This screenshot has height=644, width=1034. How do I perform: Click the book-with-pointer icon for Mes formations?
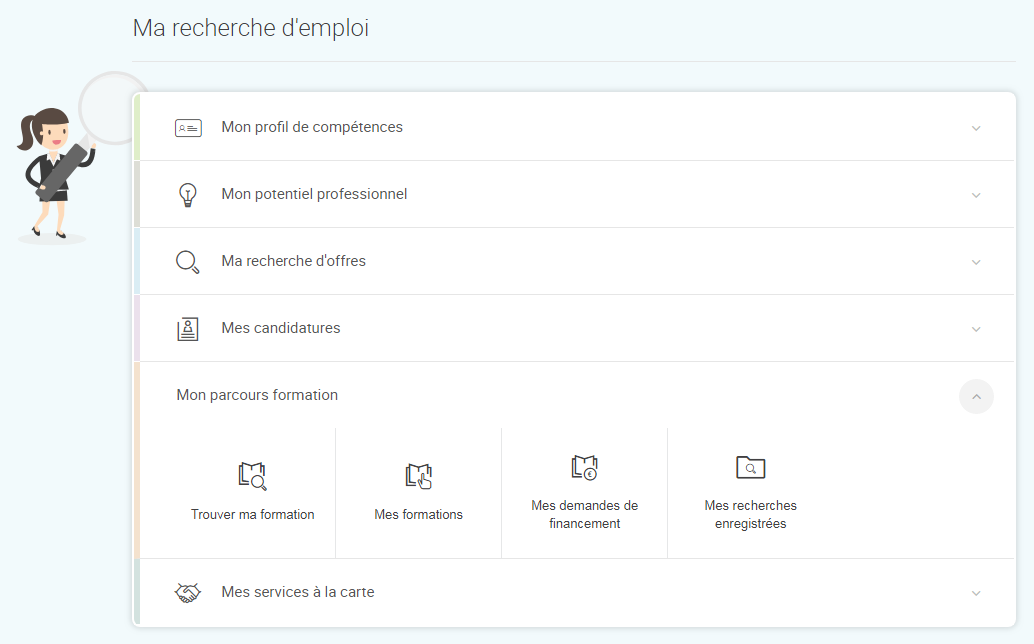pos(419,476)
